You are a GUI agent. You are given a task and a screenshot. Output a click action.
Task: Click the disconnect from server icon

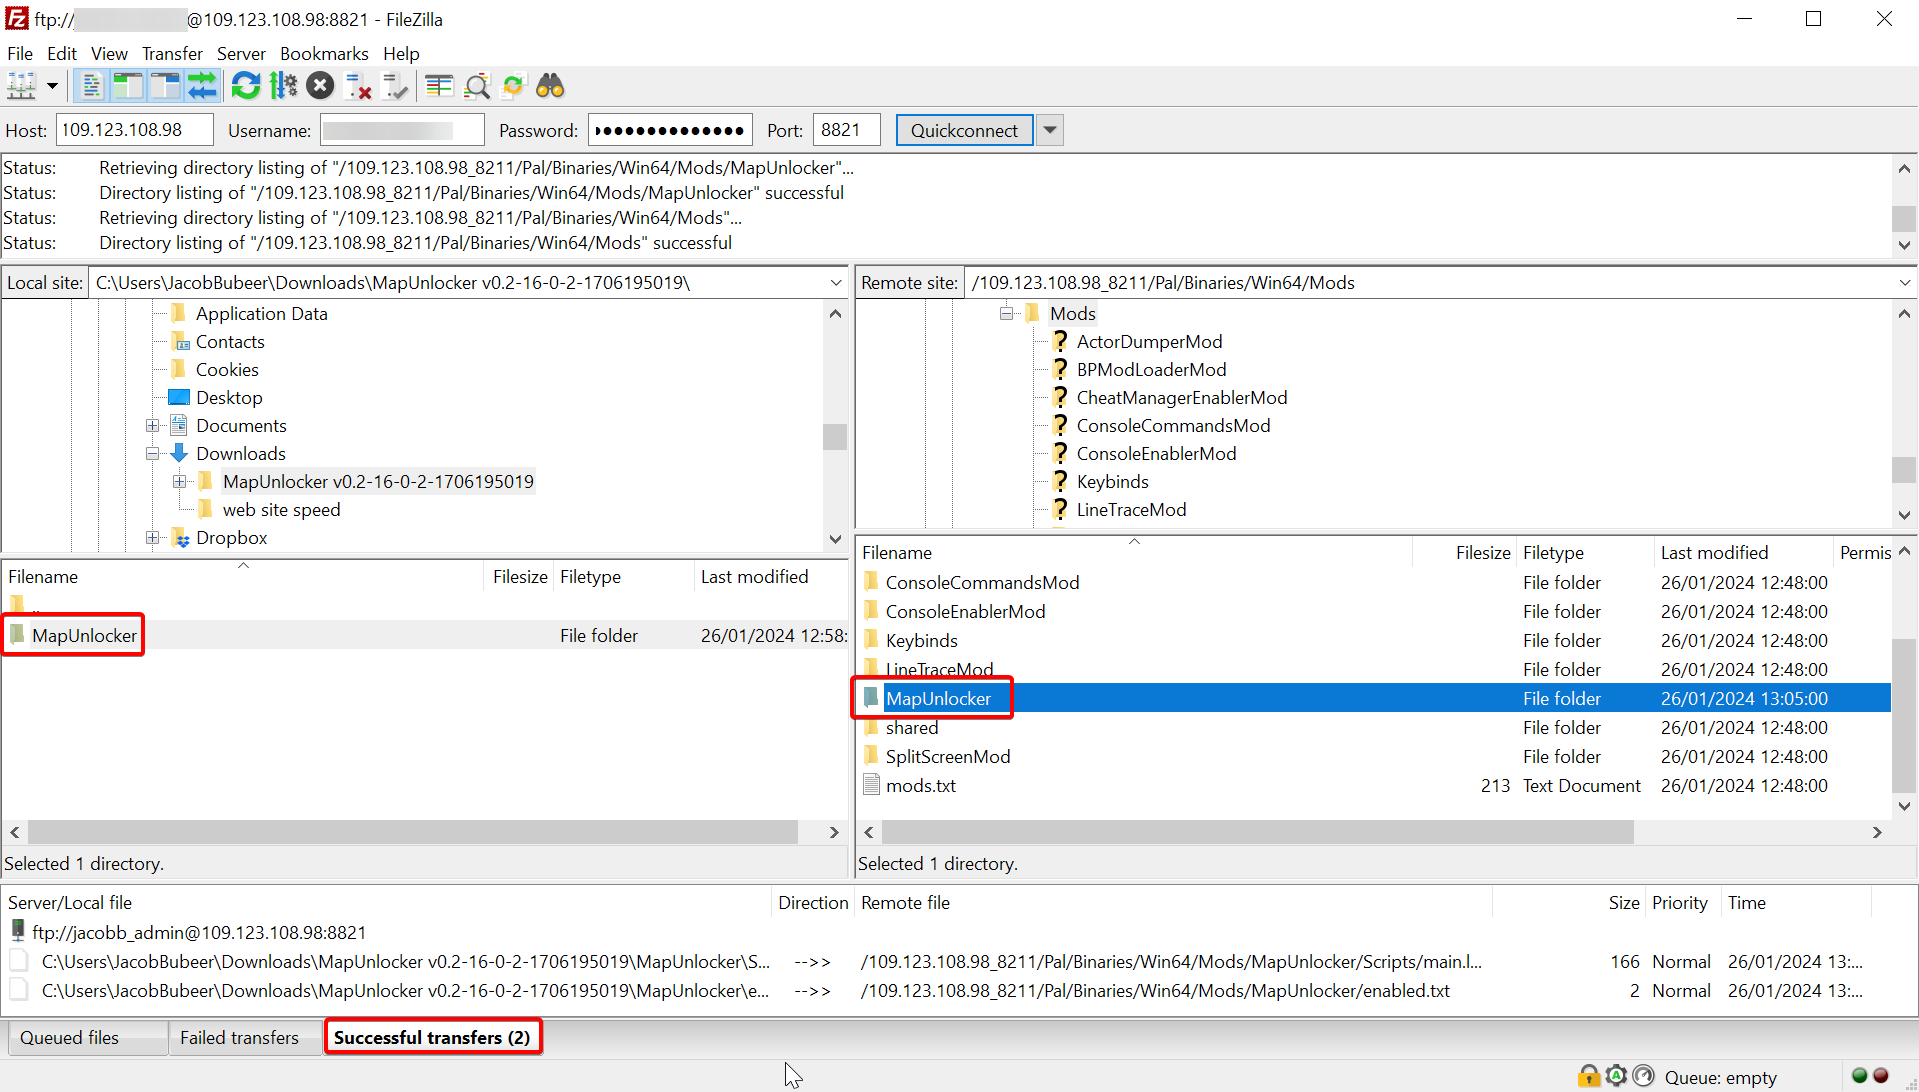tap(358, 87)
